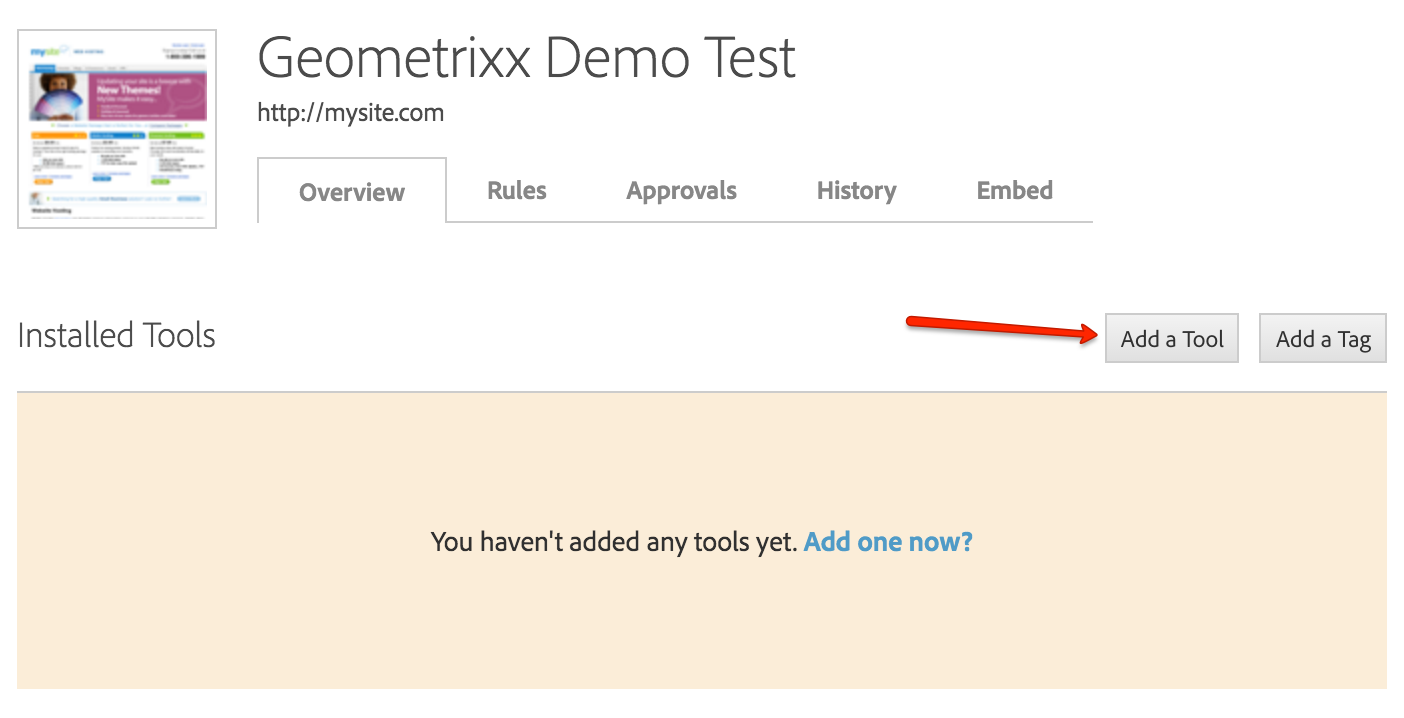Open the Embed tab
Viewport: 1404px width, 718px height.
tap(1014, 190)
